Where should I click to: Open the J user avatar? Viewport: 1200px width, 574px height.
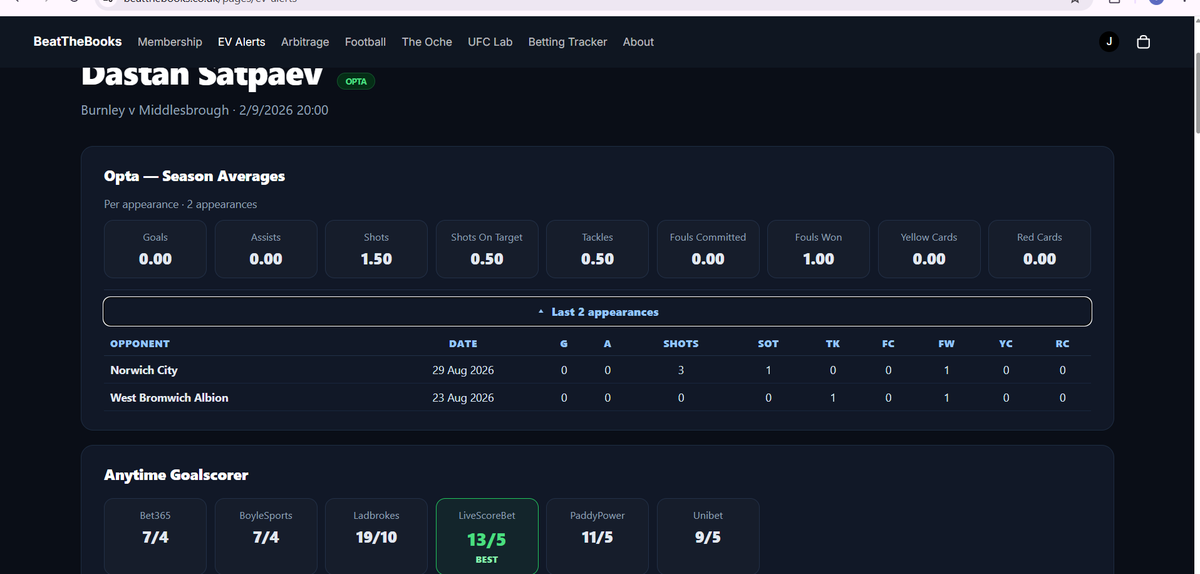coord(1108,42)
